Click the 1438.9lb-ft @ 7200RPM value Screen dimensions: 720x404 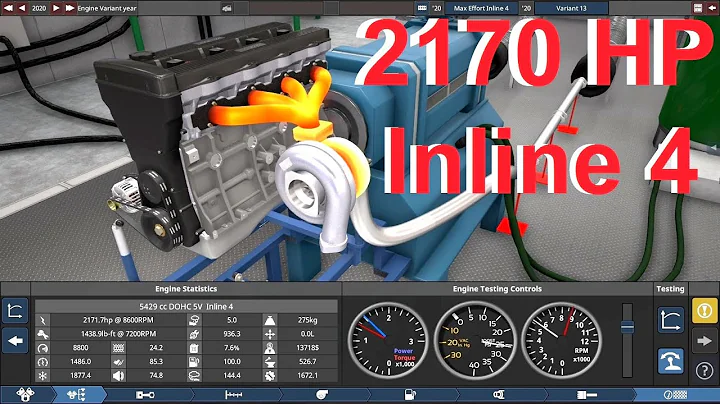(x=118, y=334)
